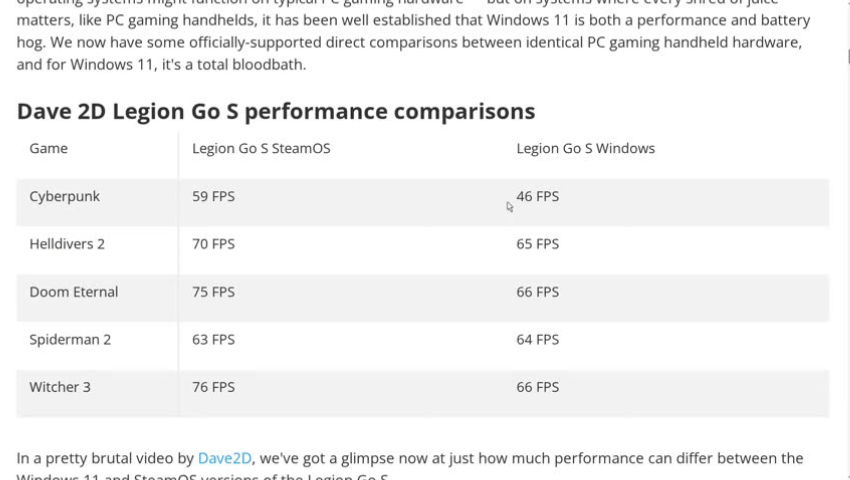Select the Helldivers 2 row label
This screenshot has width=850, height=480.
point(67,244)
